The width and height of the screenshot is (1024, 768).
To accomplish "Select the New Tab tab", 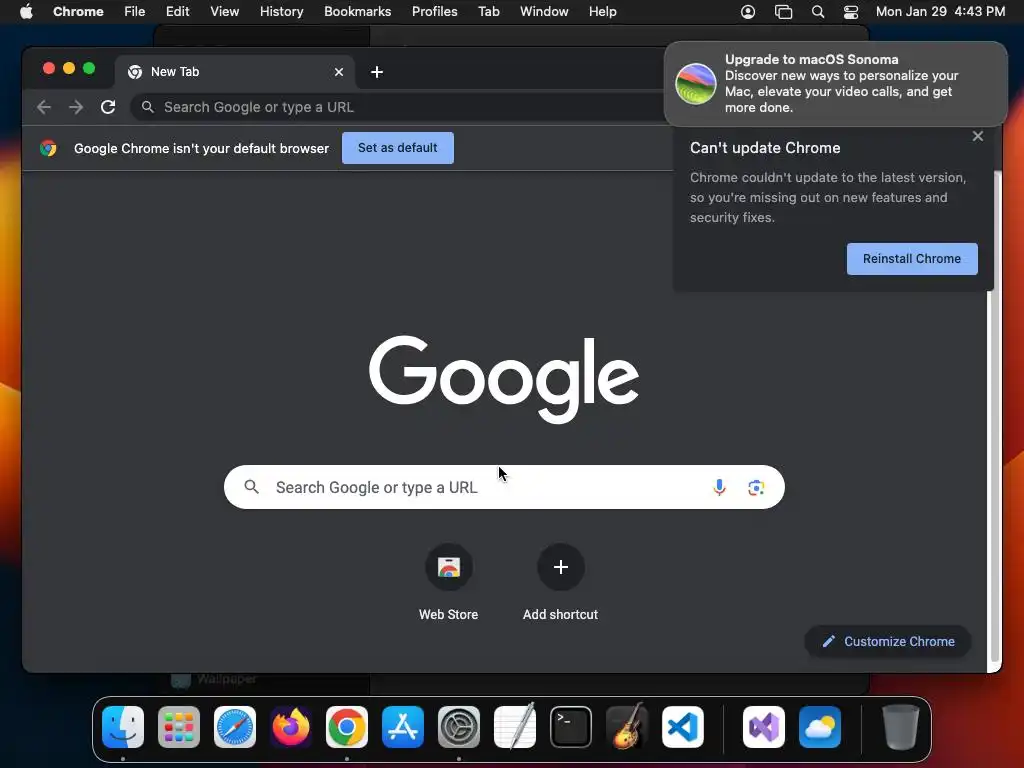I will tap(235, 72).
